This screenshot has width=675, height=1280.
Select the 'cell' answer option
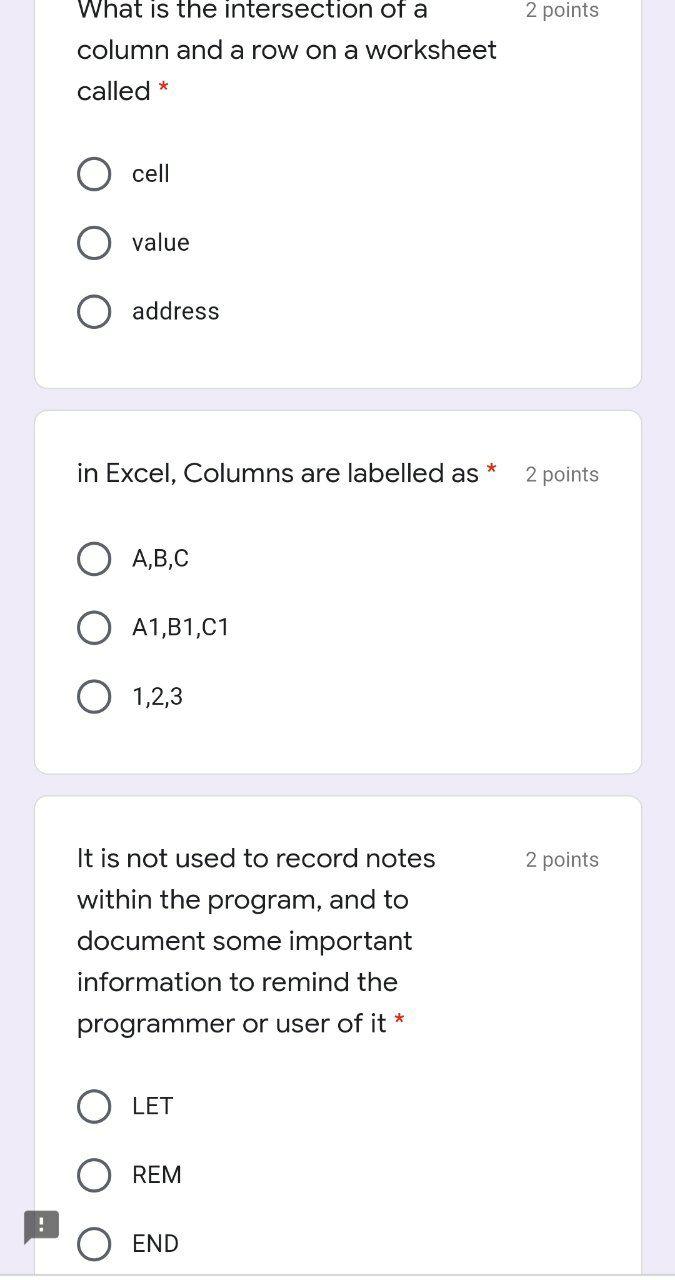coord(94,174)
